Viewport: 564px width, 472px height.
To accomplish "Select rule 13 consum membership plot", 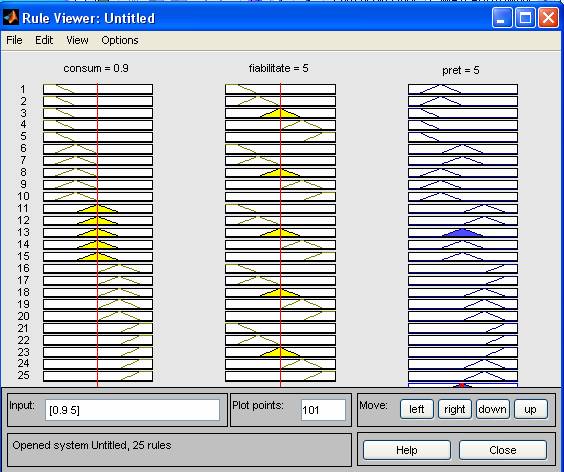I will (98, 232).
